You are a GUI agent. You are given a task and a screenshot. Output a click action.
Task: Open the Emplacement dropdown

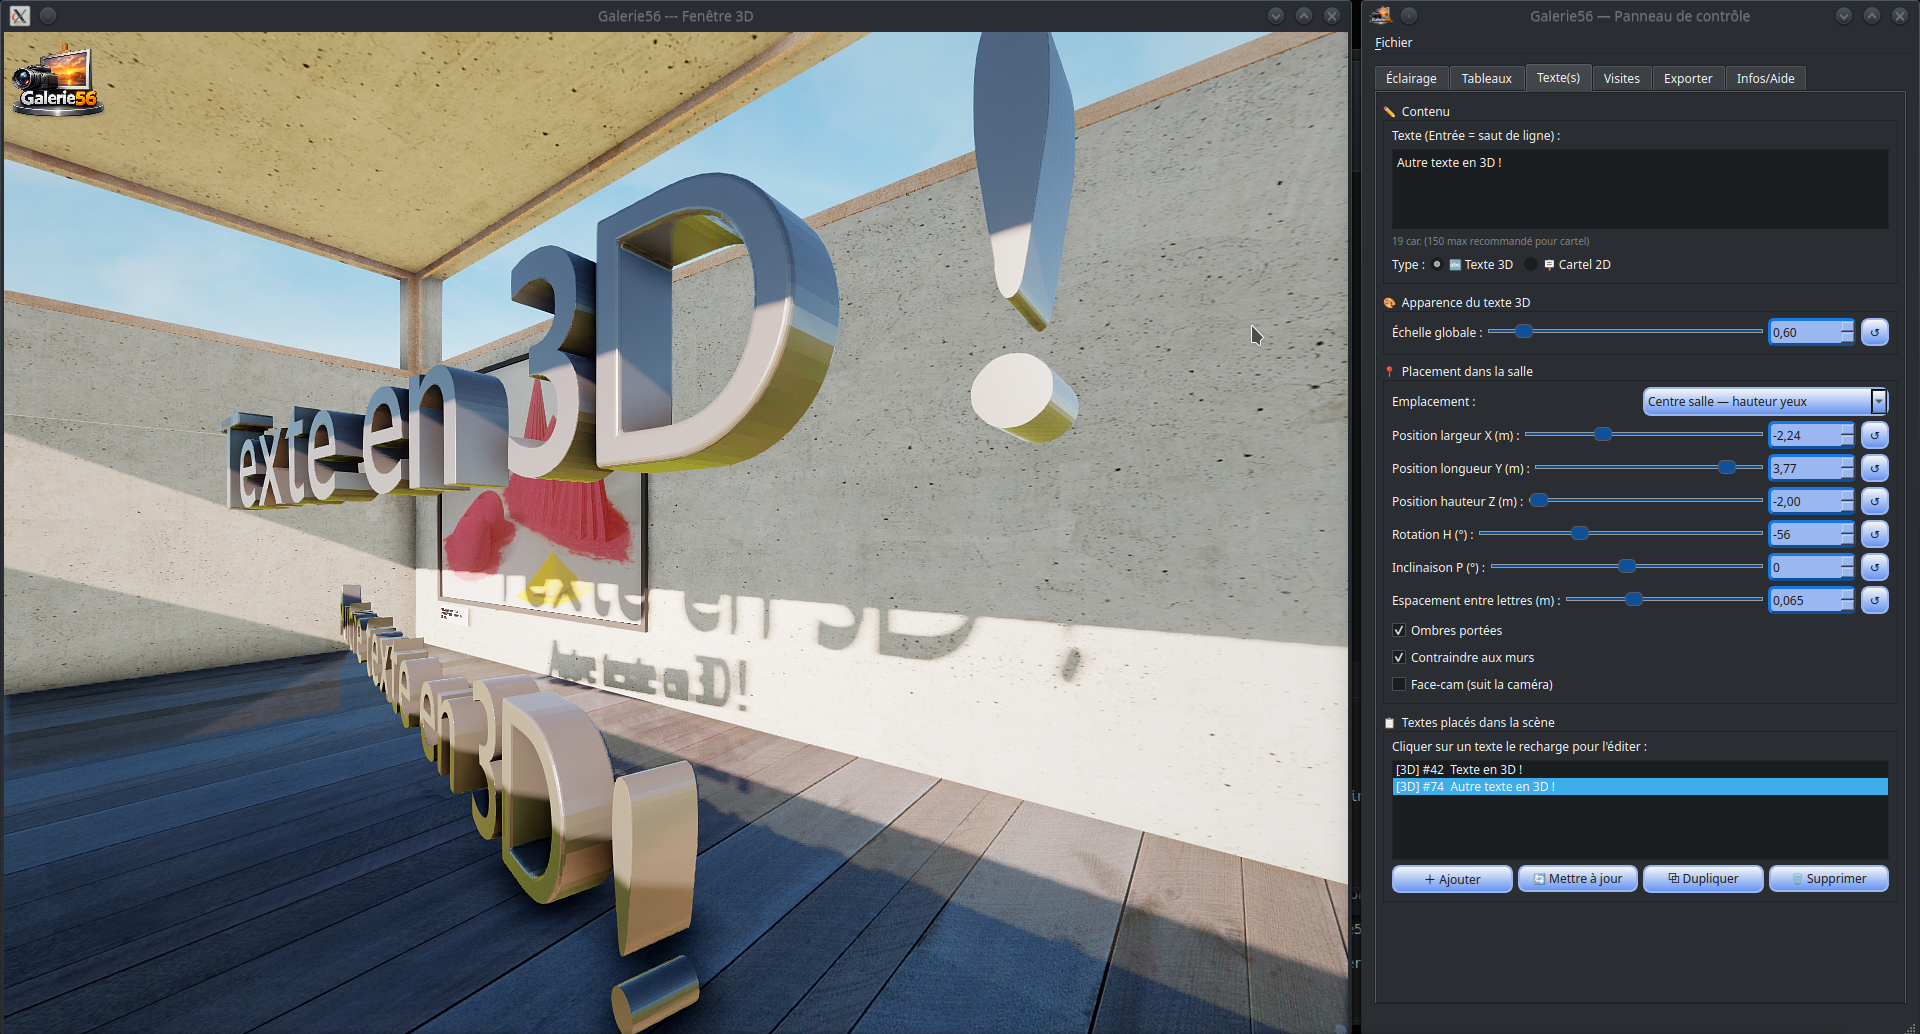point(1765,402)
